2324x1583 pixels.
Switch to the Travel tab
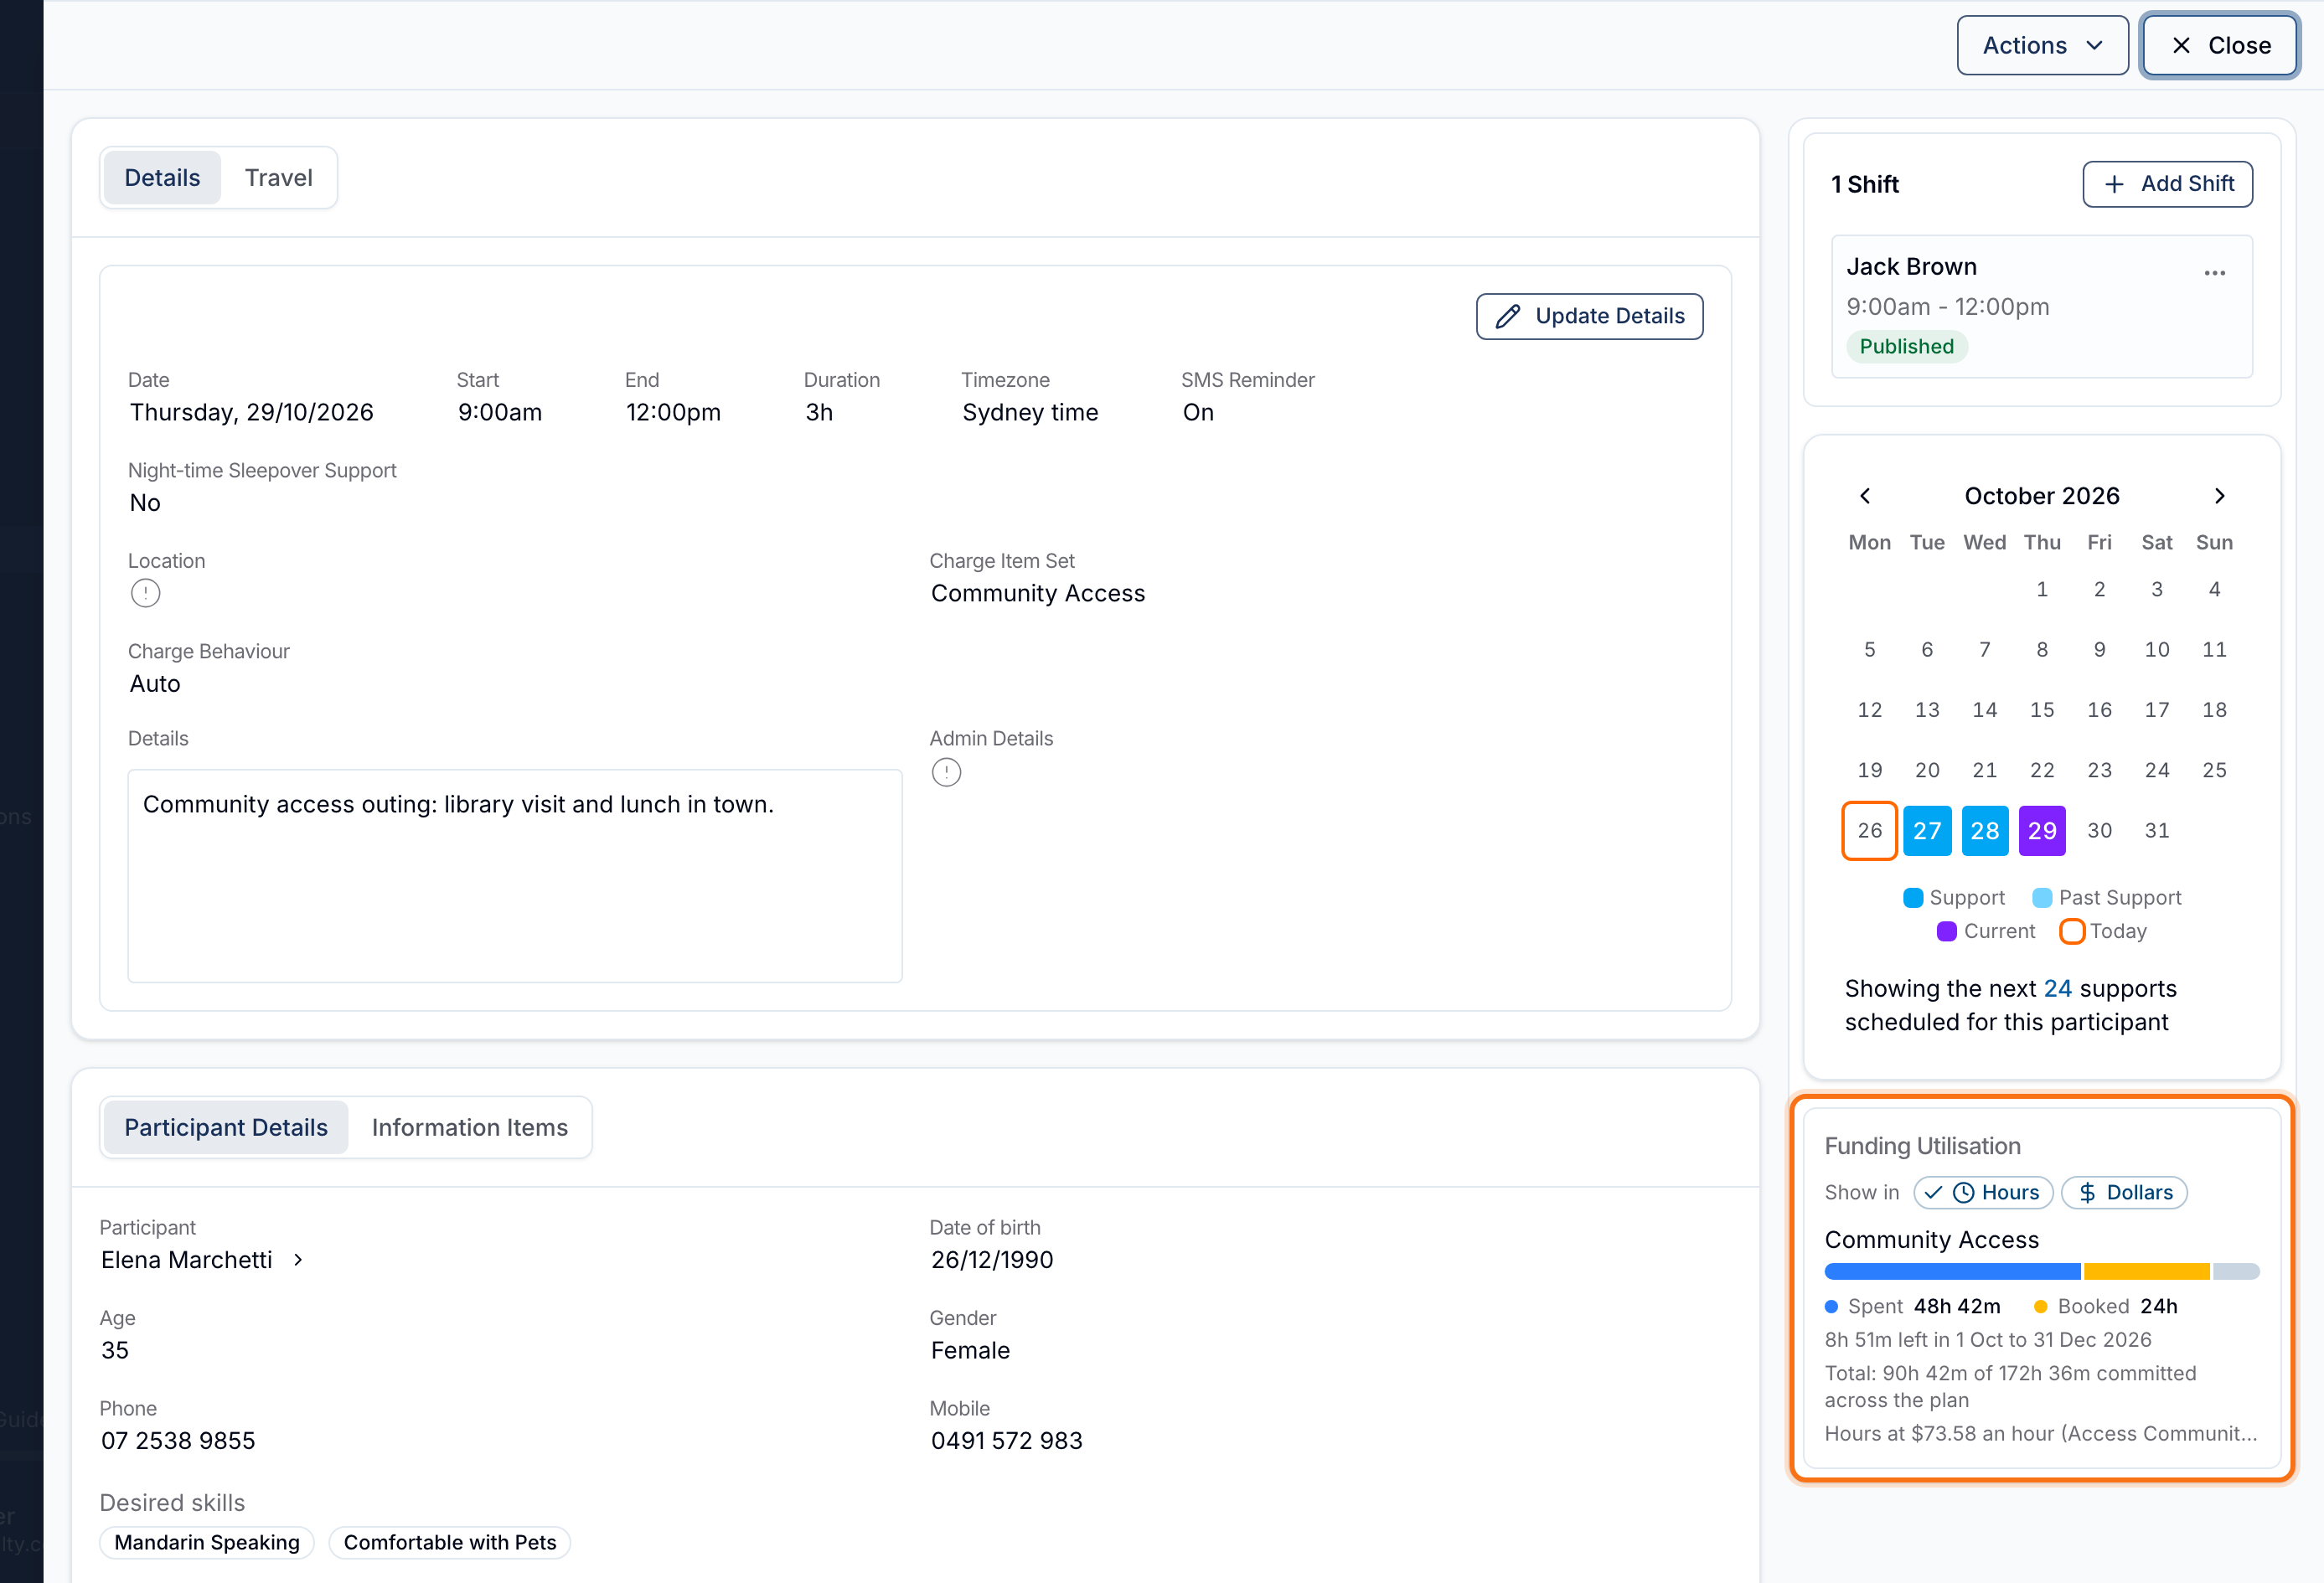(x=278, y=178)
